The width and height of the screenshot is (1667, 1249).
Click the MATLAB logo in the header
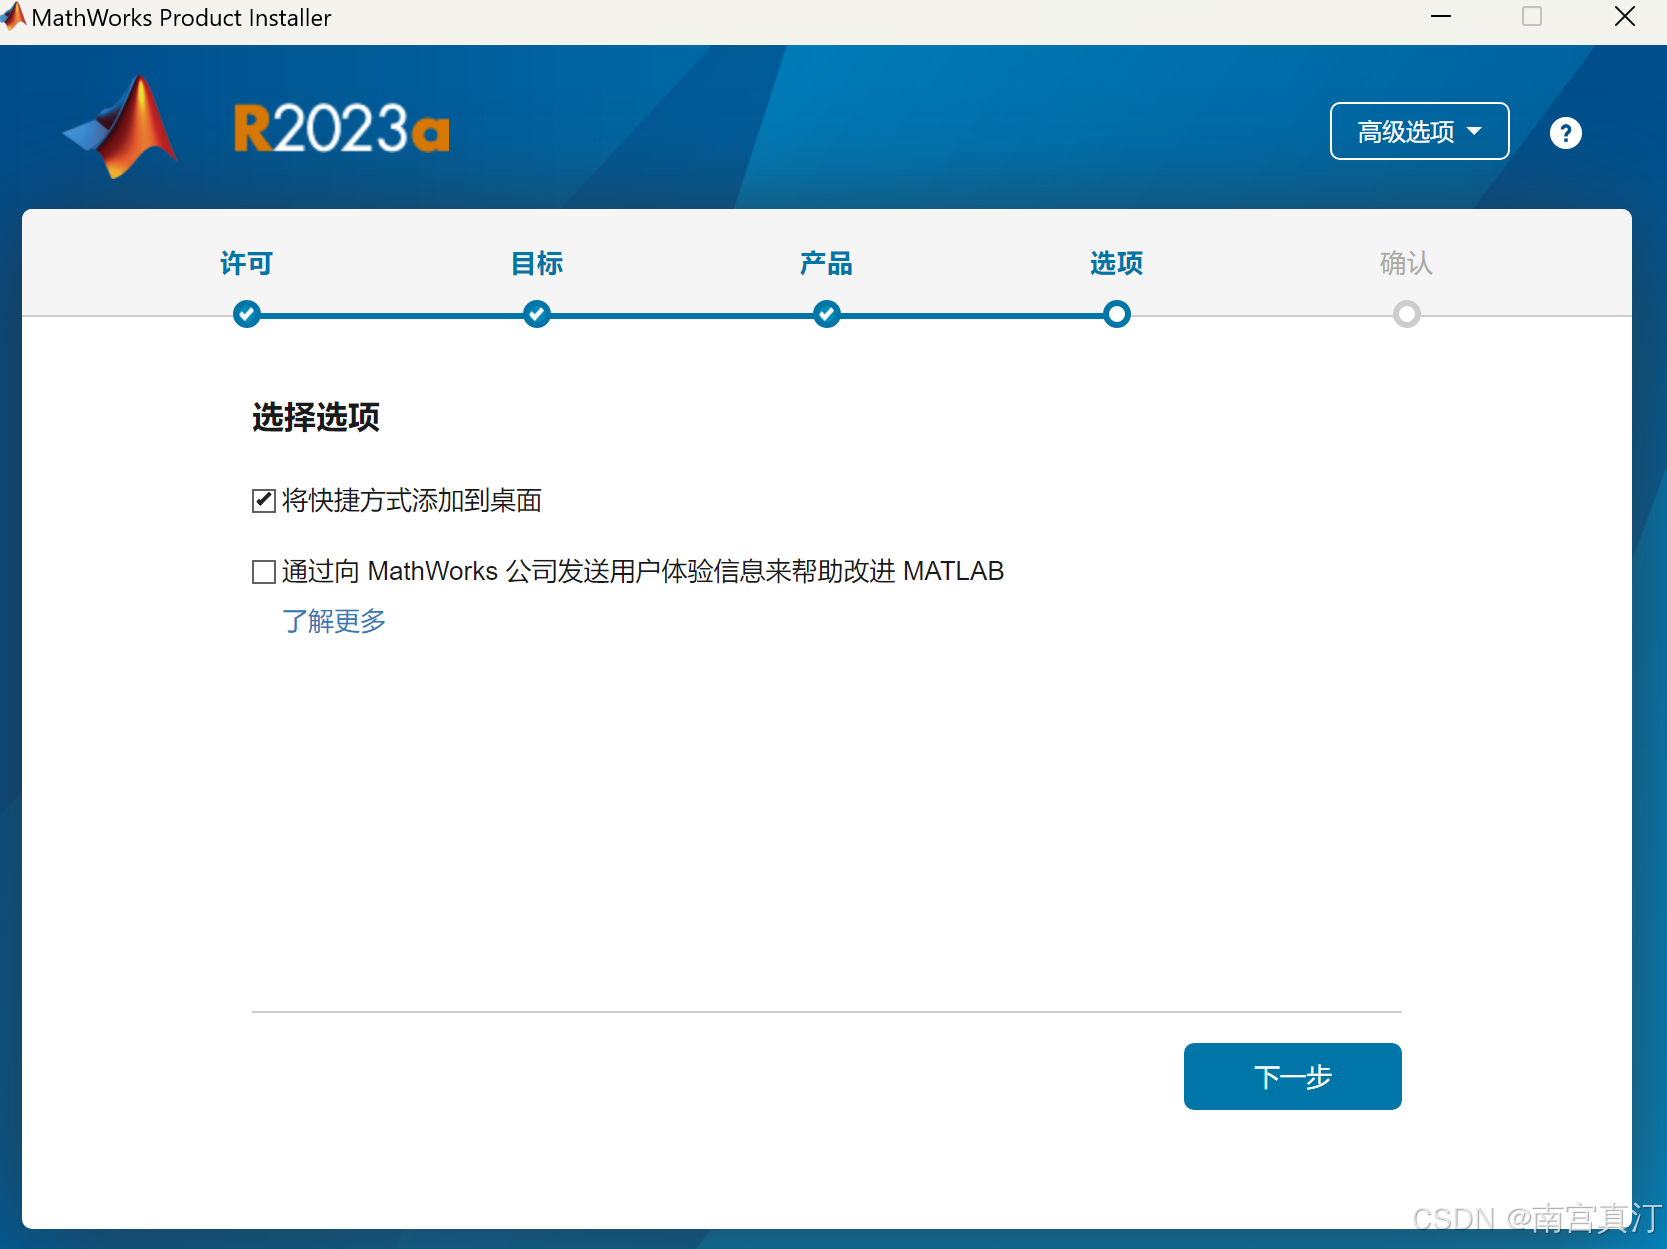(x=121, y=128)
